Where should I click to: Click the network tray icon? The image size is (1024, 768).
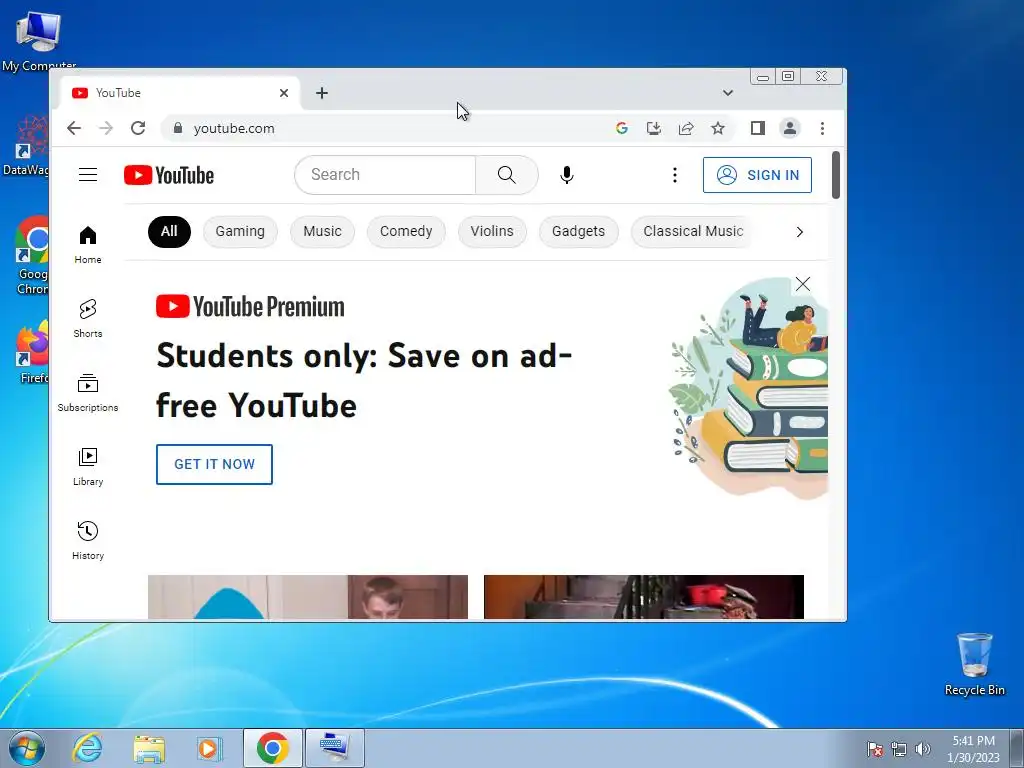(x=899, y=749)
